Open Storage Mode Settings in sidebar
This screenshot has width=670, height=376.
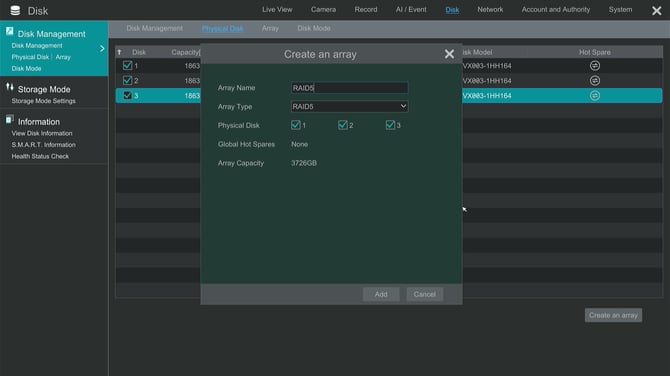pyautogui.click(x=44, y=101)
